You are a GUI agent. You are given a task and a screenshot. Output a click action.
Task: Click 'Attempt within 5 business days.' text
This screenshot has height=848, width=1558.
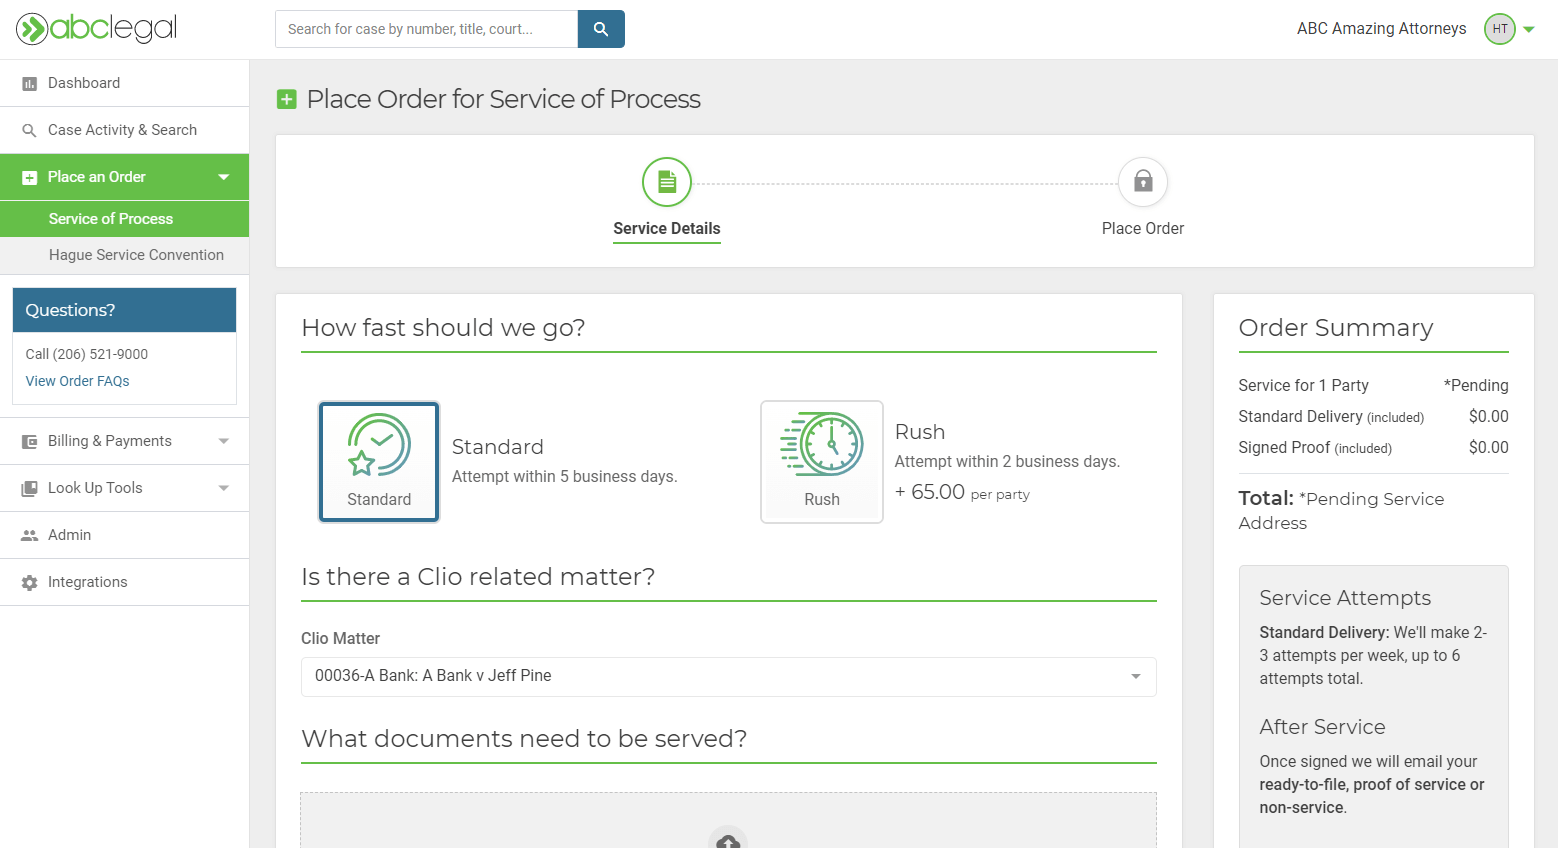[x=565, y=477]
